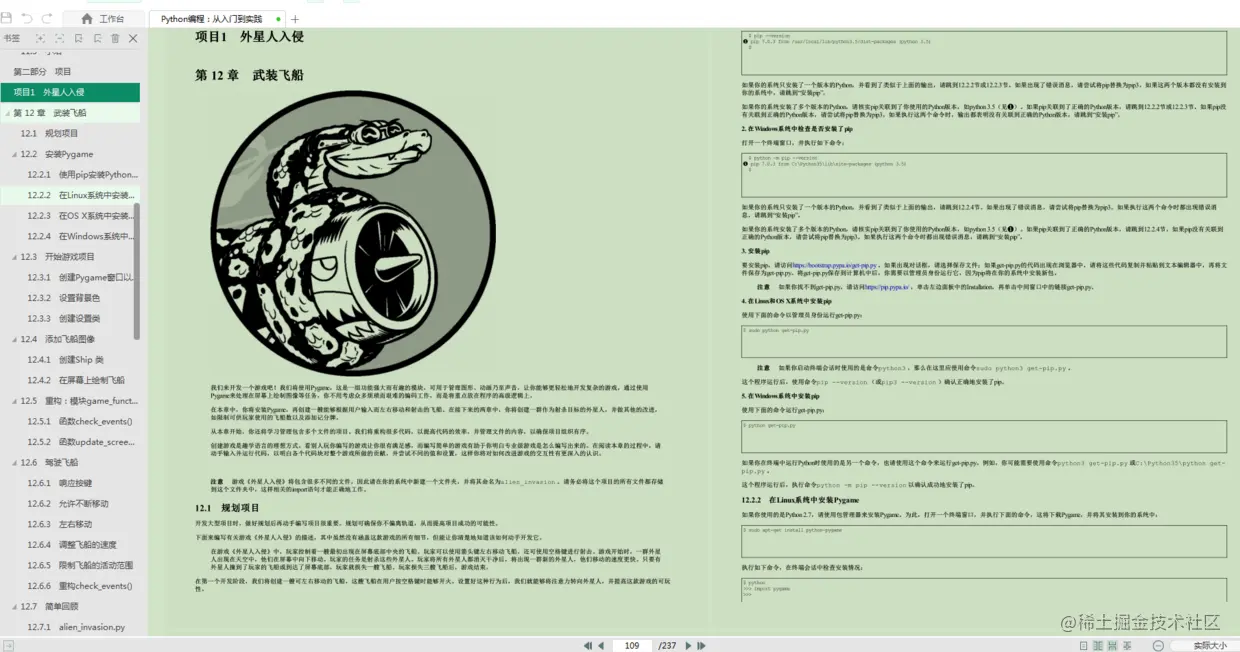Open bookmark 12.6.5 限制飞船的活动范围
1240x652 pixels.
point(81,565)
